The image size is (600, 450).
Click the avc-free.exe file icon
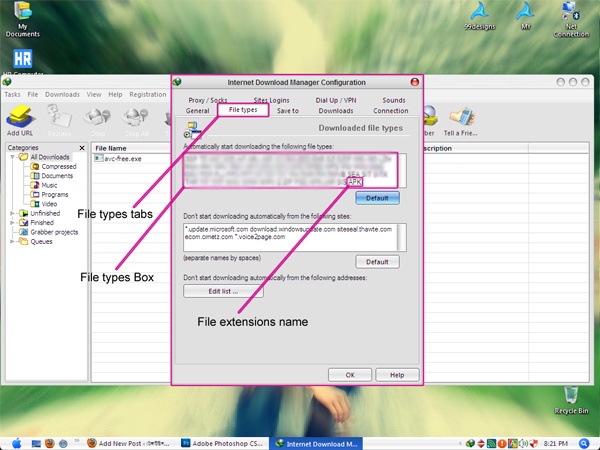pyautogui.click(x=99, y=158)
